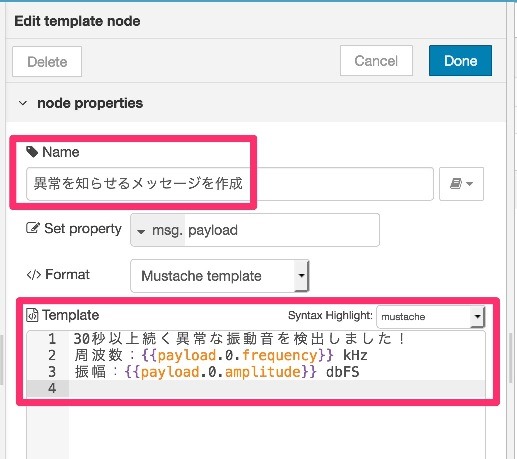Click the payload.0.amplitude mustache expression
This screenshot has height=459, width=517.
[x=221, y=372]
